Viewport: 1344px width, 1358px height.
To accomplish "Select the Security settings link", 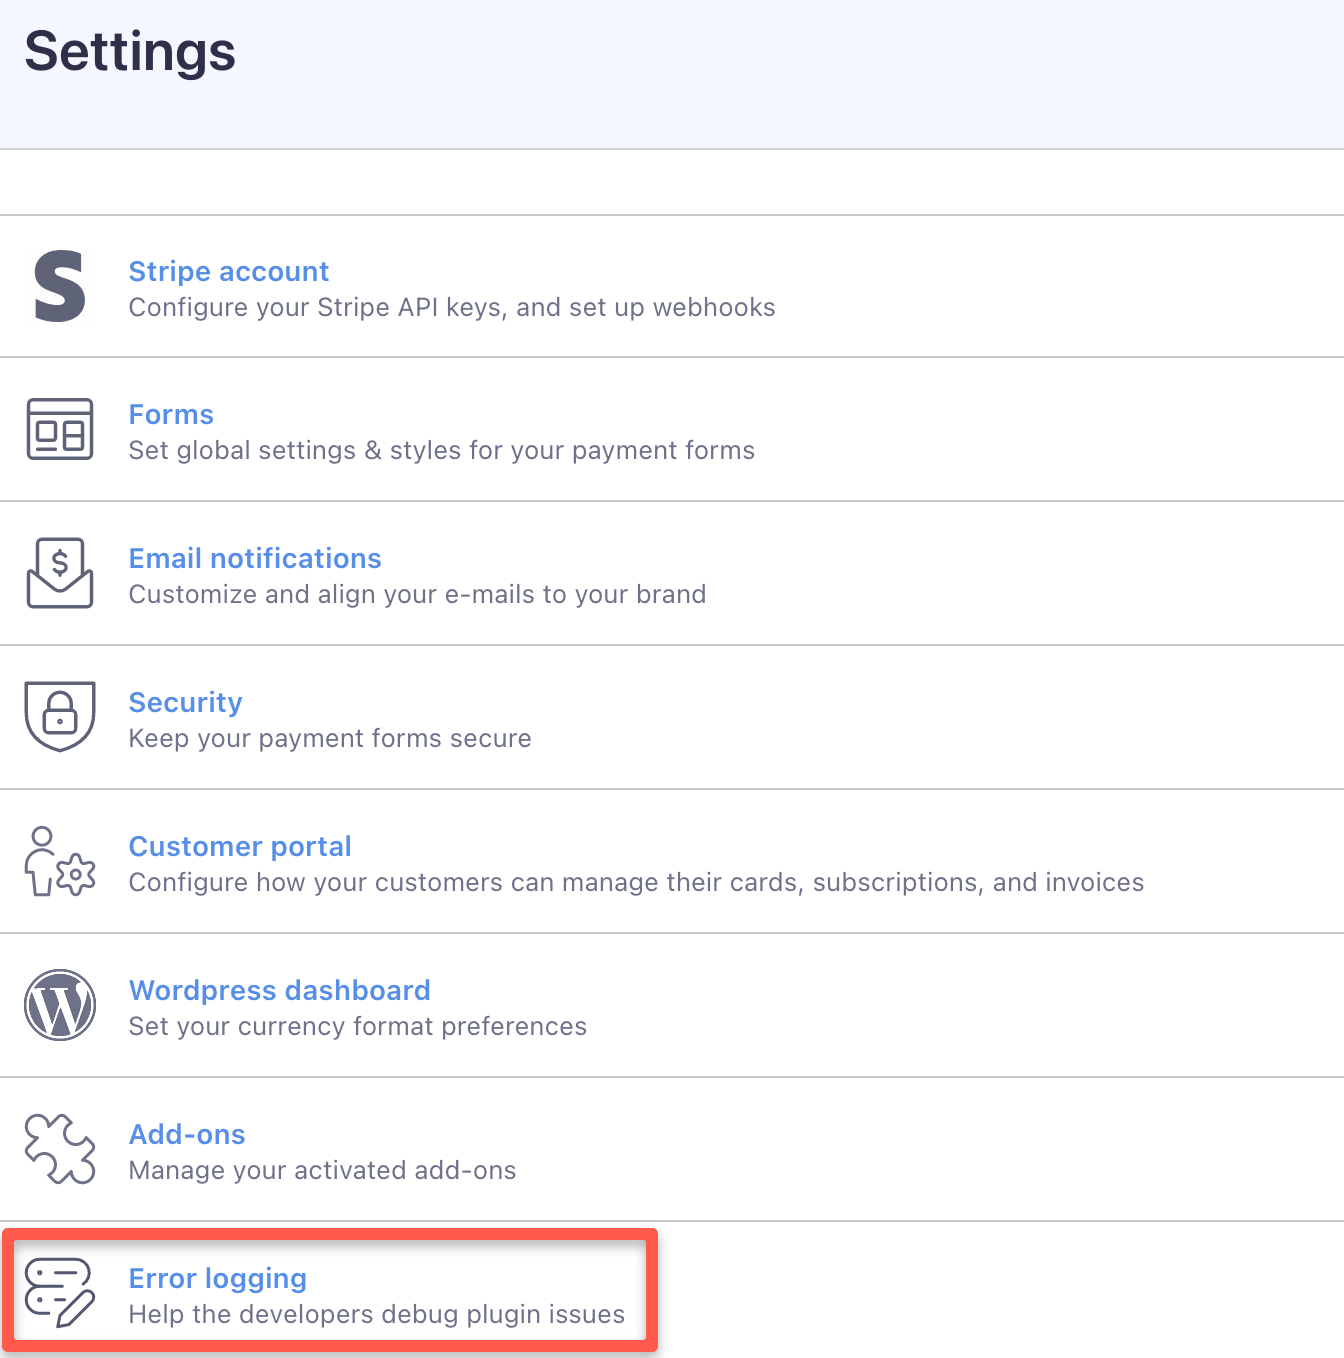I will (185, 702).
